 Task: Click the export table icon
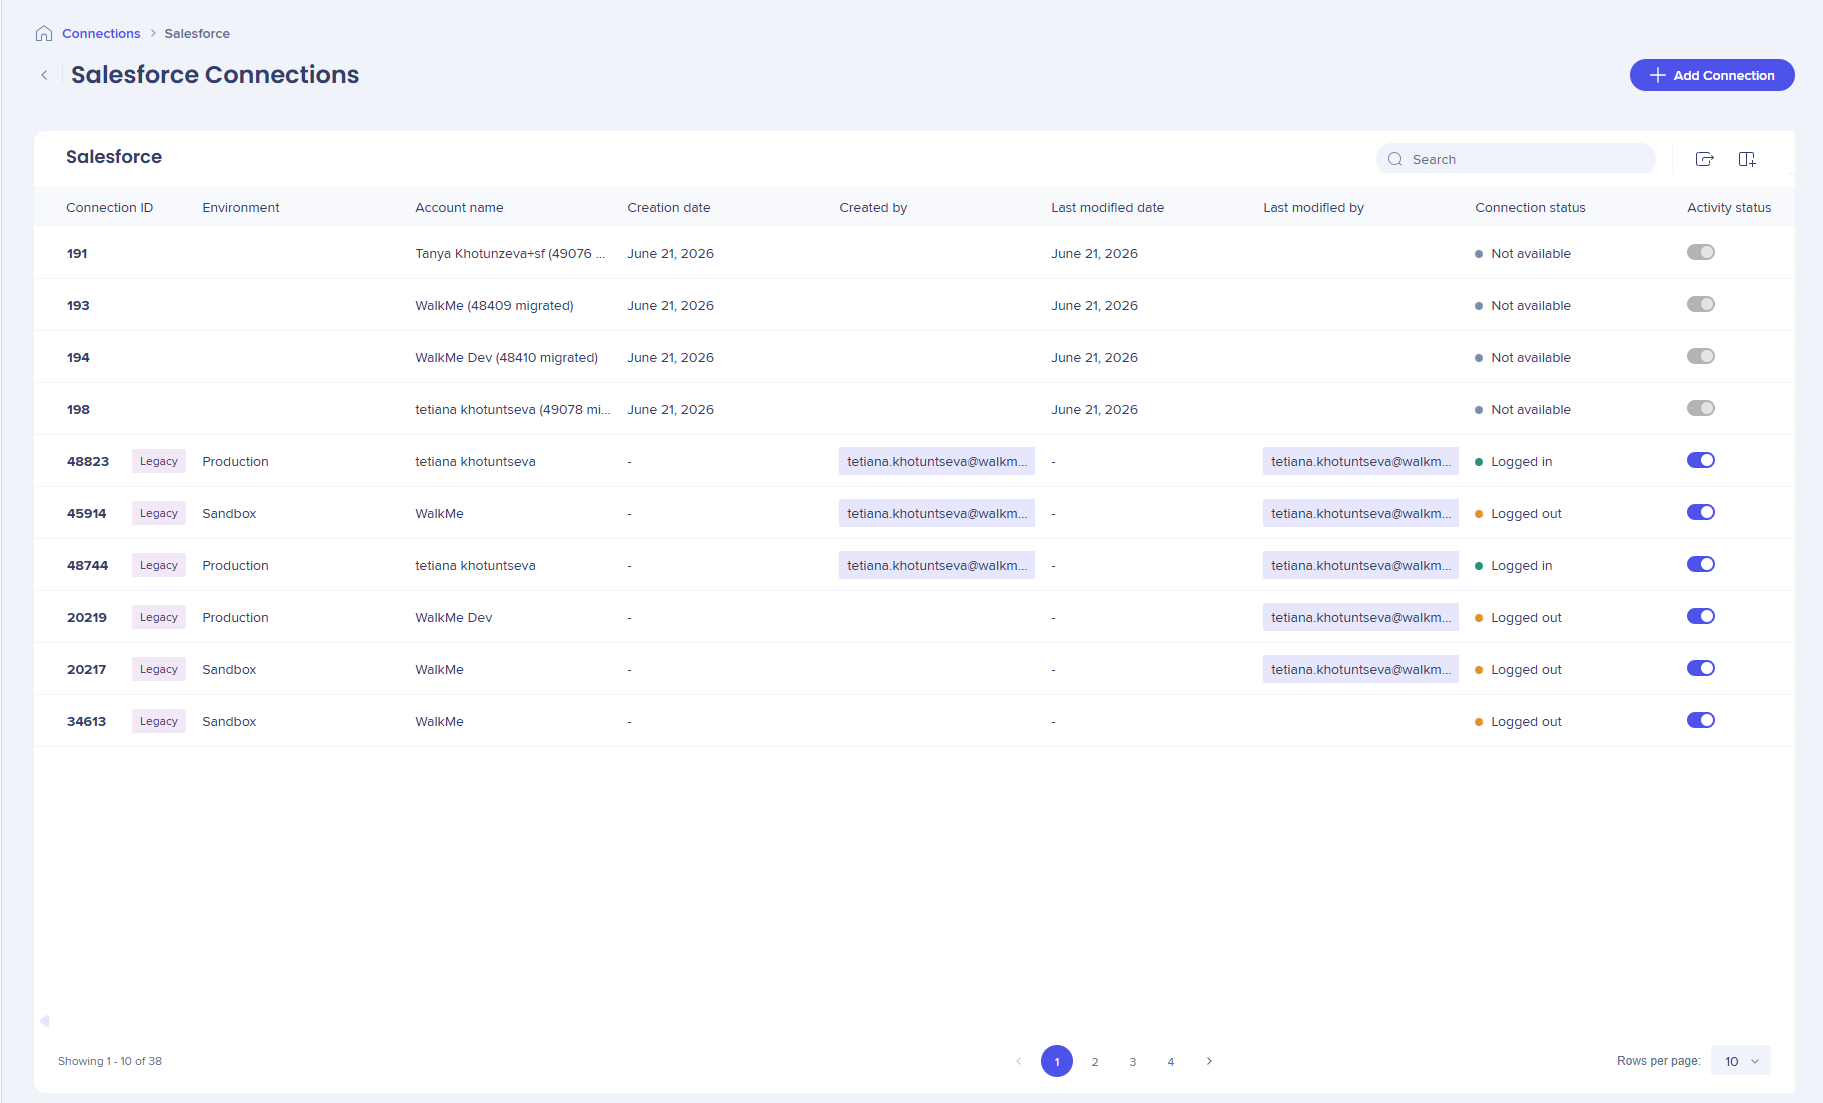1705,159
